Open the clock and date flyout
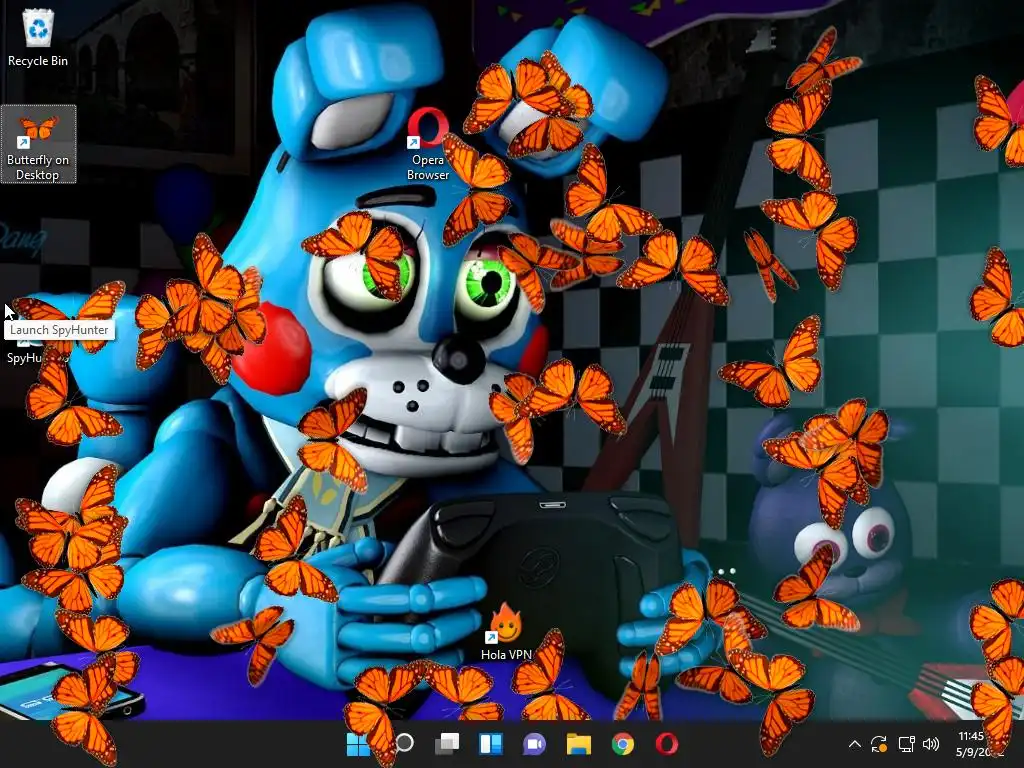The image size is (1024, 768). click(x=978, y=744)
